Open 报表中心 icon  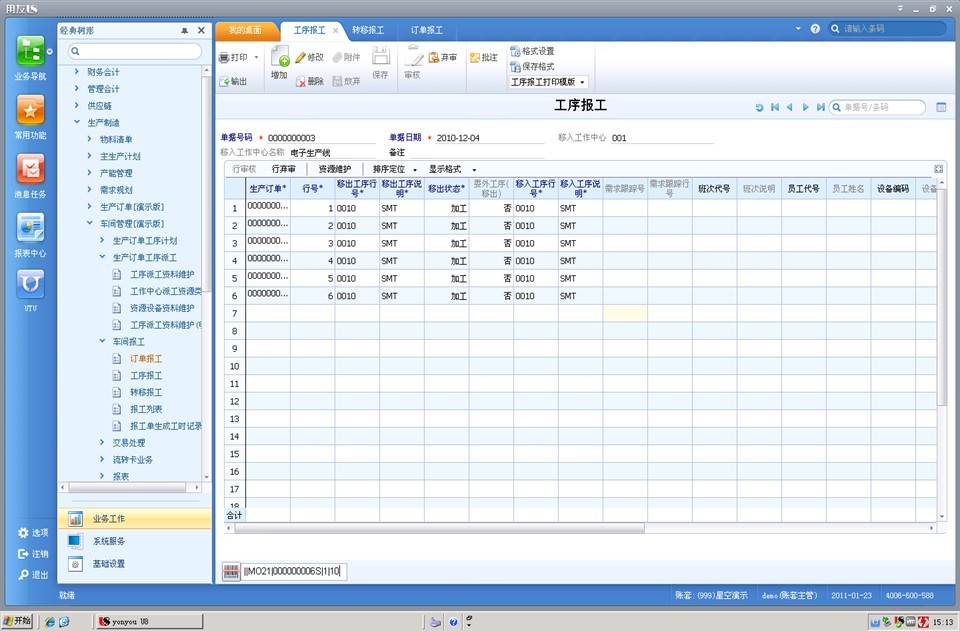tap(30, 228)
